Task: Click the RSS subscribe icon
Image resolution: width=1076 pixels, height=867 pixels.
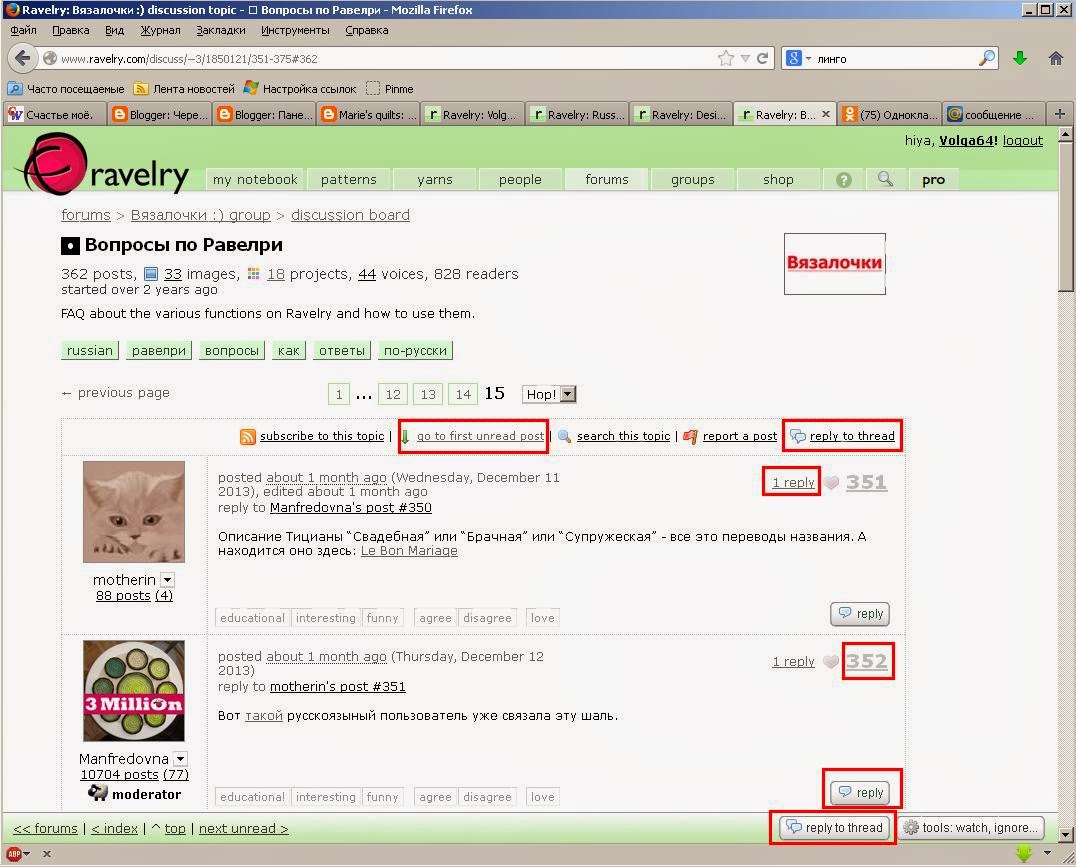Action: 248,437
